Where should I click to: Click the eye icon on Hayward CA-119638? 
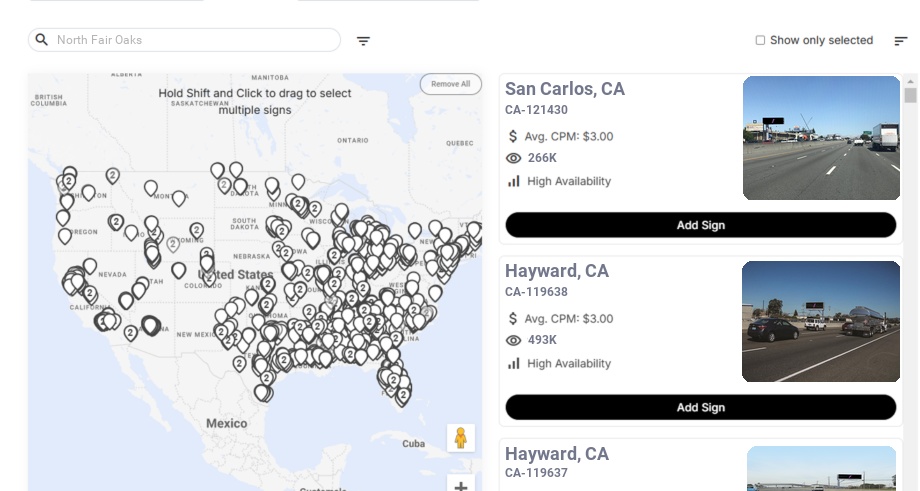click(x=514, y=340)
